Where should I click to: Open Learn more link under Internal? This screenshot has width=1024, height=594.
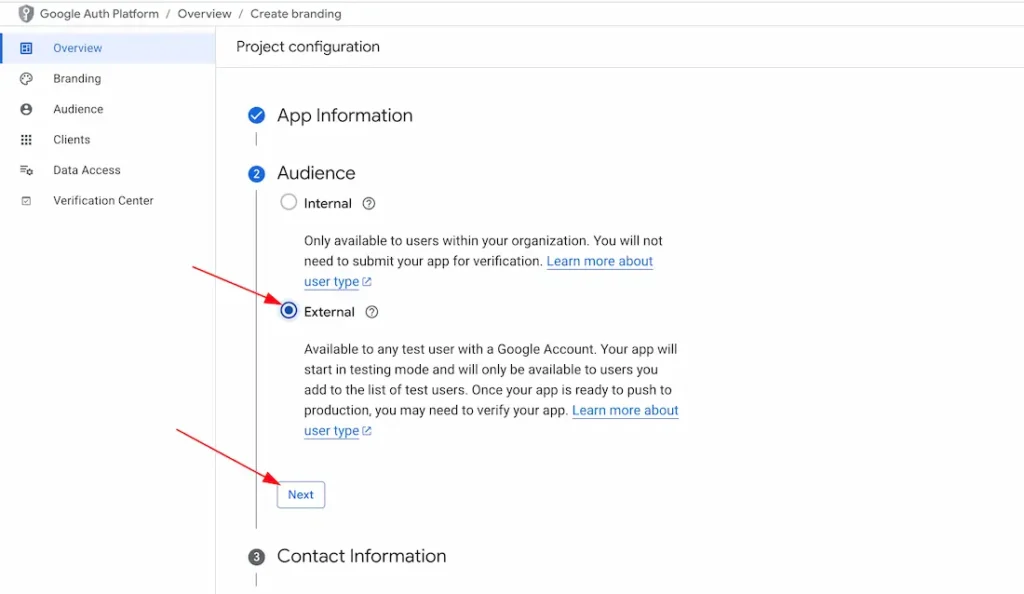(x=599, y=261)
